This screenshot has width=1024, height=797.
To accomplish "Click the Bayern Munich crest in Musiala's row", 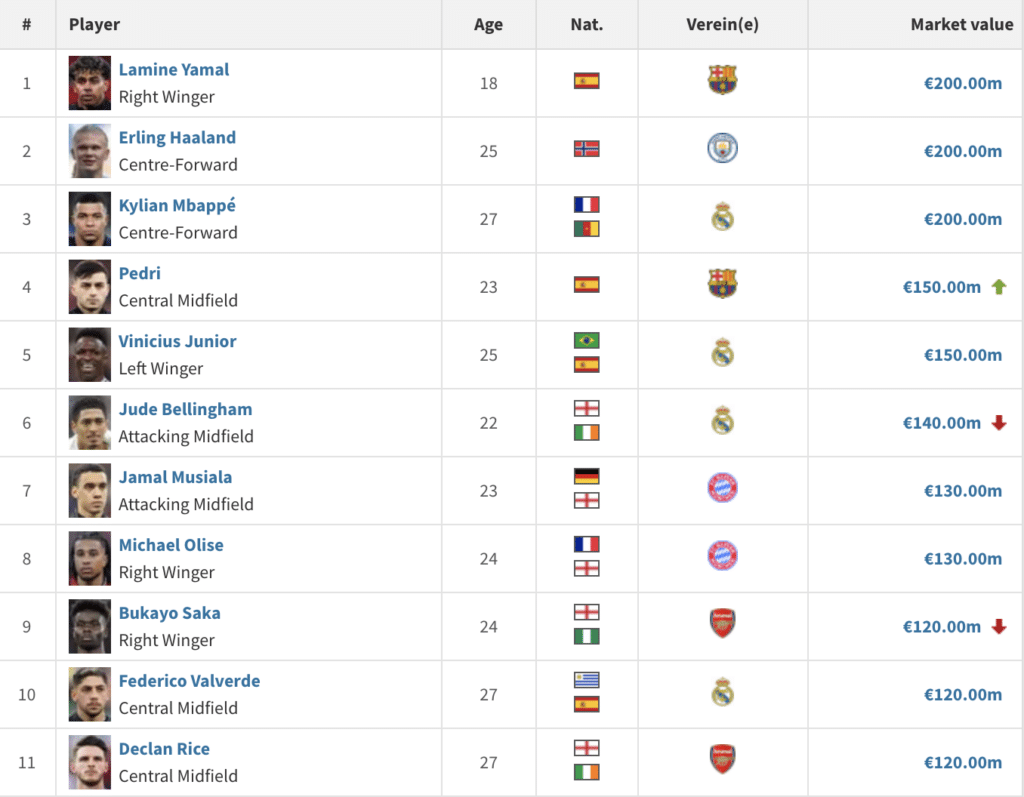I will point(722,489).
